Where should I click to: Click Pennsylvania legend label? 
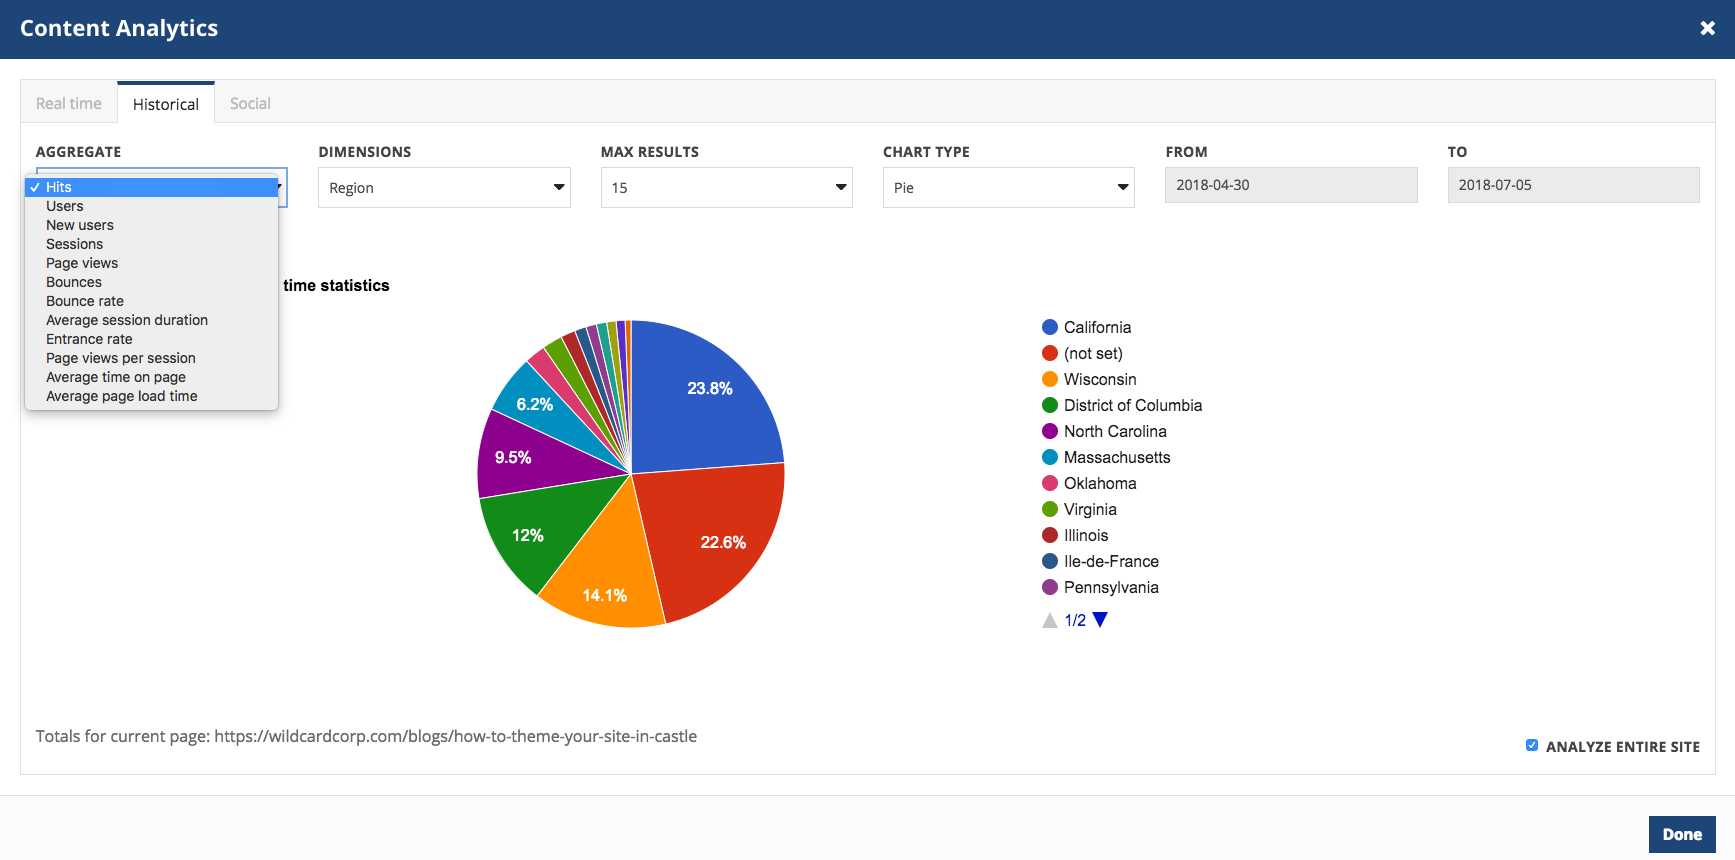(1111, 587)
